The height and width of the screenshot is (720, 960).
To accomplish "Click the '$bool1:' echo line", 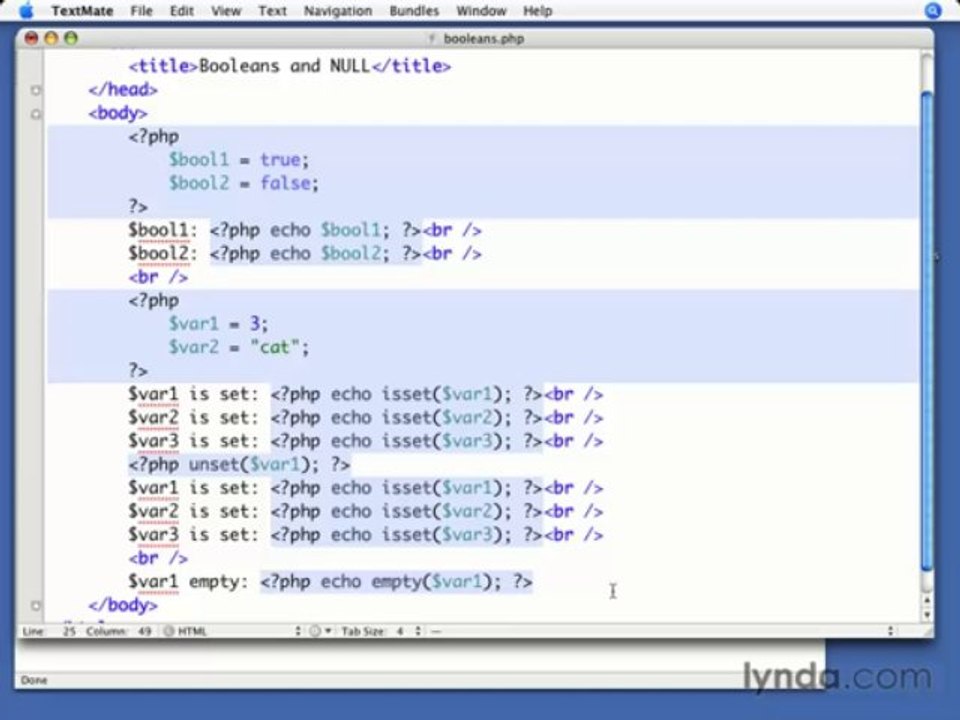I will [x=305, y=230].
